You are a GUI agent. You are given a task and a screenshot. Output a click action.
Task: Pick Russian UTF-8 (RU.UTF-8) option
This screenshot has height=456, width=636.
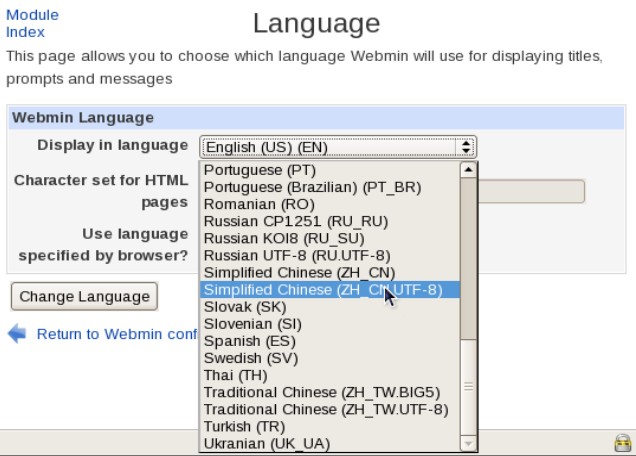330,256
